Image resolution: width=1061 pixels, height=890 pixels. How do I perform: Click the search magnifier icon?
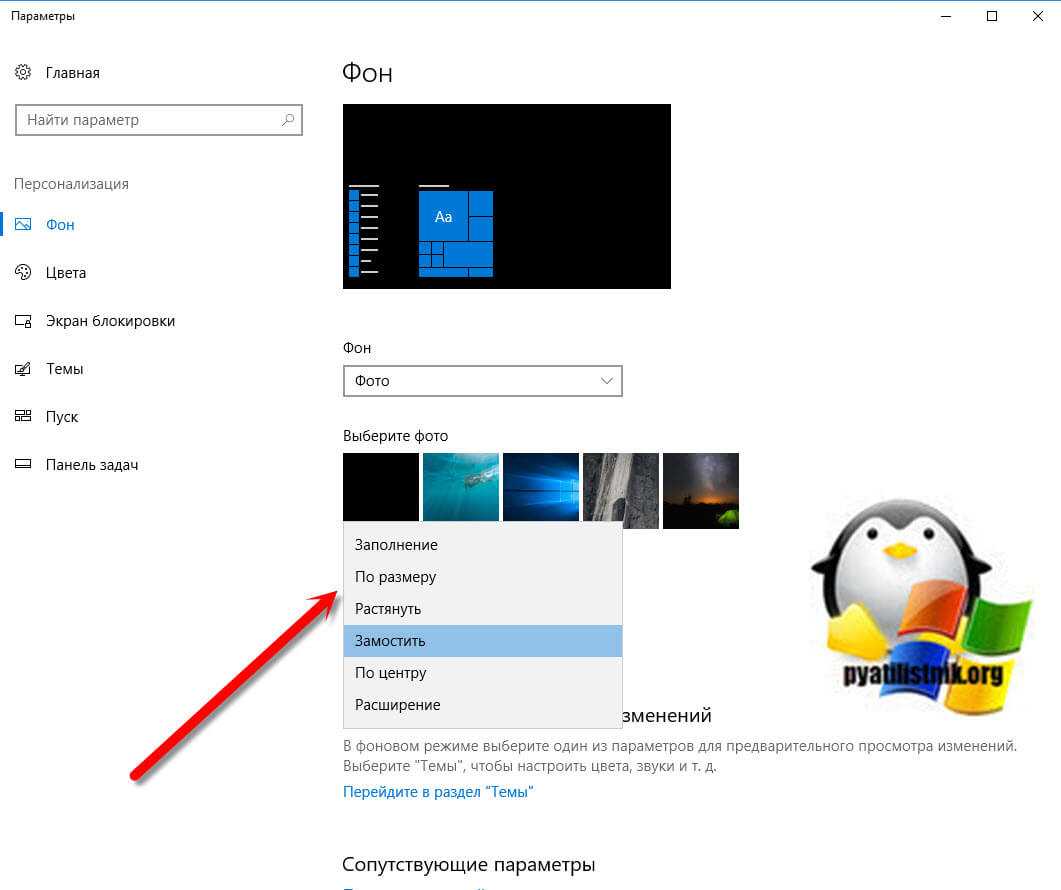pyautogui.click(x=287, y=120)
